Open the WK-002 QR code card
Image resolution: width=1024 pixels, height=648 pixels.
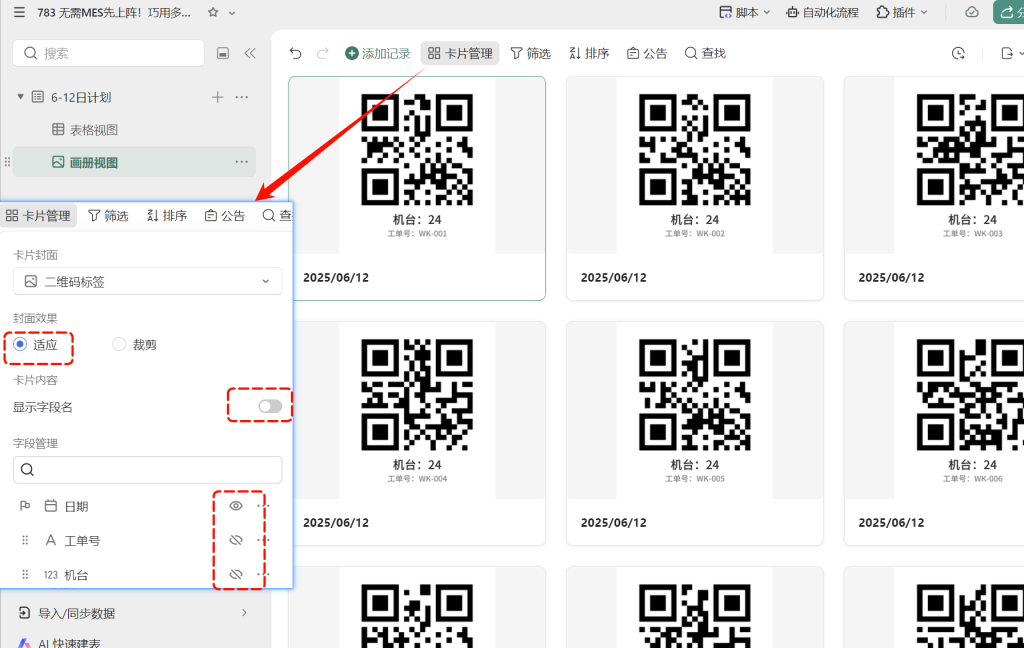[x=695, y=188]
